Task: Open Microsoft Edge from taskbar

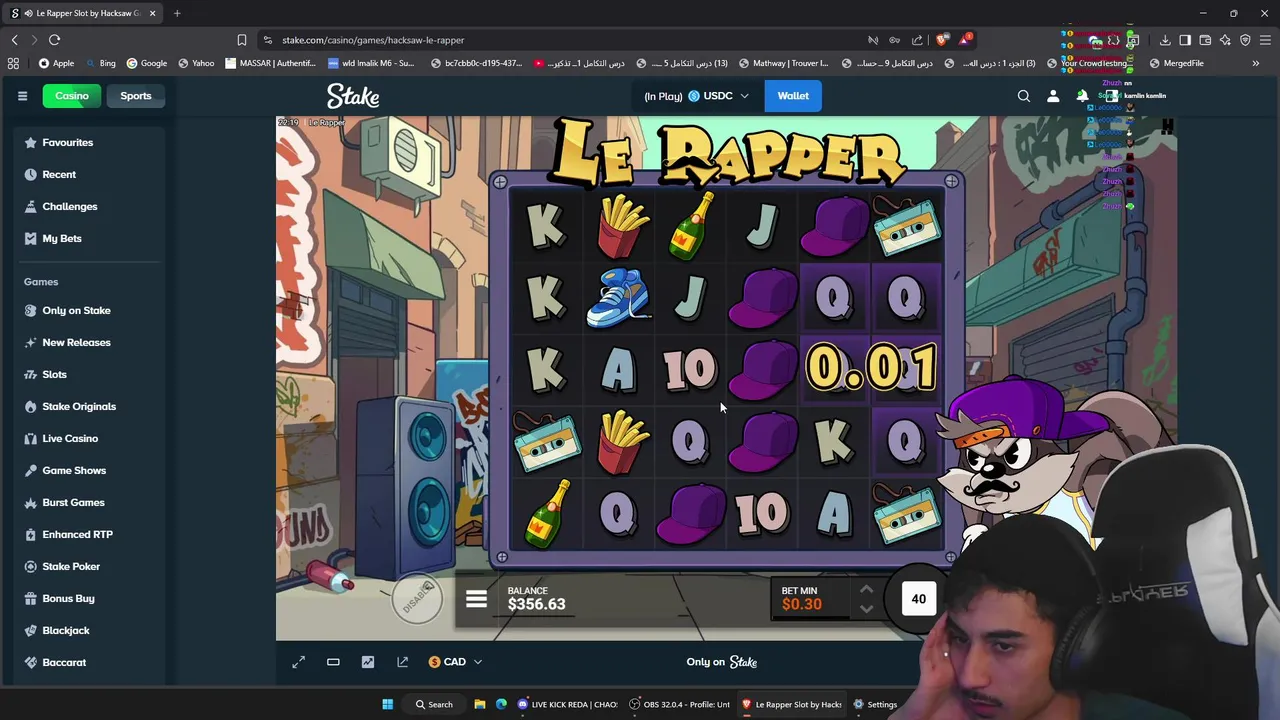Action: tap(501, 704)
